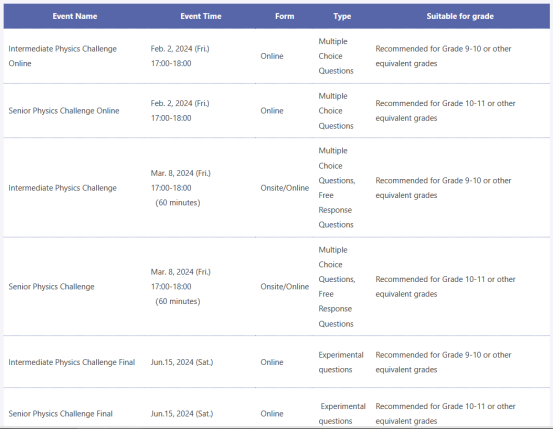Click the Suitable for grade header

460,16
